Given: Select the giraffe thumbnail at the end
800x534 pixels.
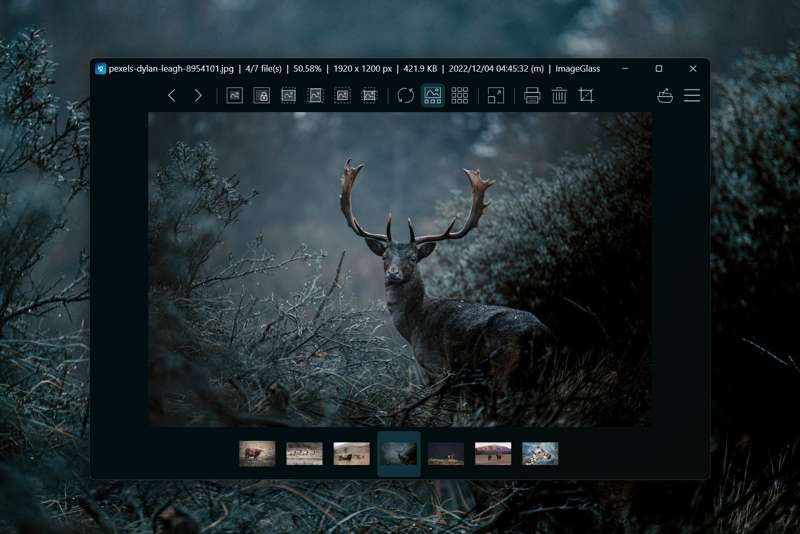Looking at the screenshot, I should [540, 454].
